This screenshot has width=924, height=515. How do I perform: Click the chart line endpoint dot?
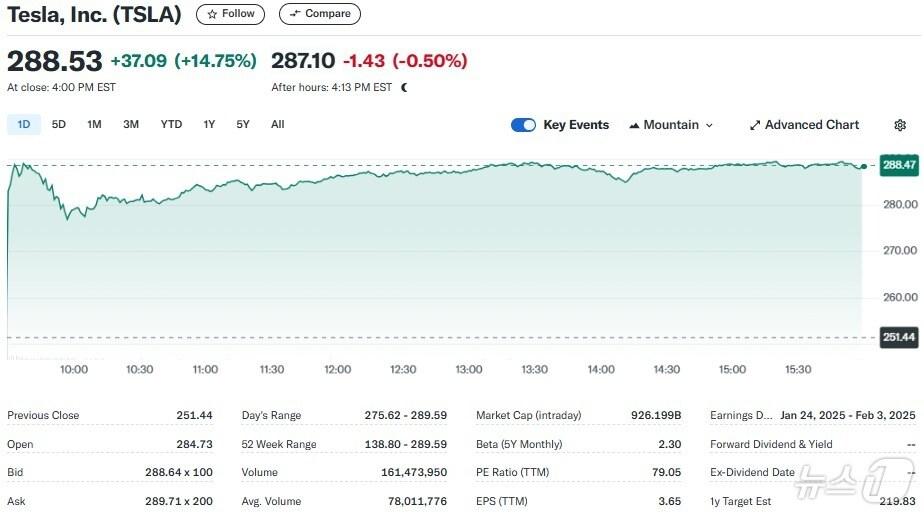tap(863, 166)
